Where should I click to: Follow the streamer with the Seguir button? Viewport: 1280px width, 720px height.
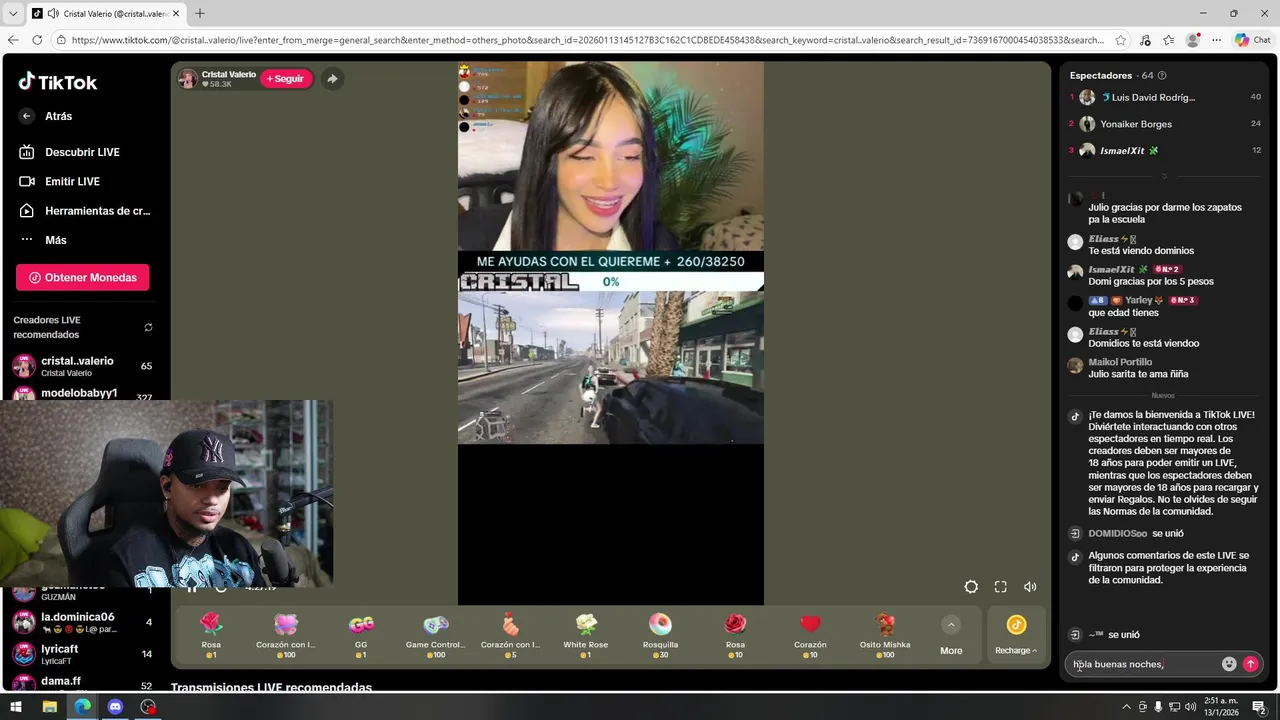286,79
